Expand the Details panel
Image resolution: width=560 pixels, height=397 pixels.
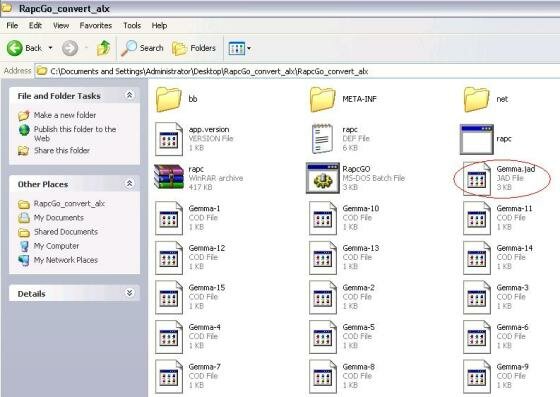129,293
